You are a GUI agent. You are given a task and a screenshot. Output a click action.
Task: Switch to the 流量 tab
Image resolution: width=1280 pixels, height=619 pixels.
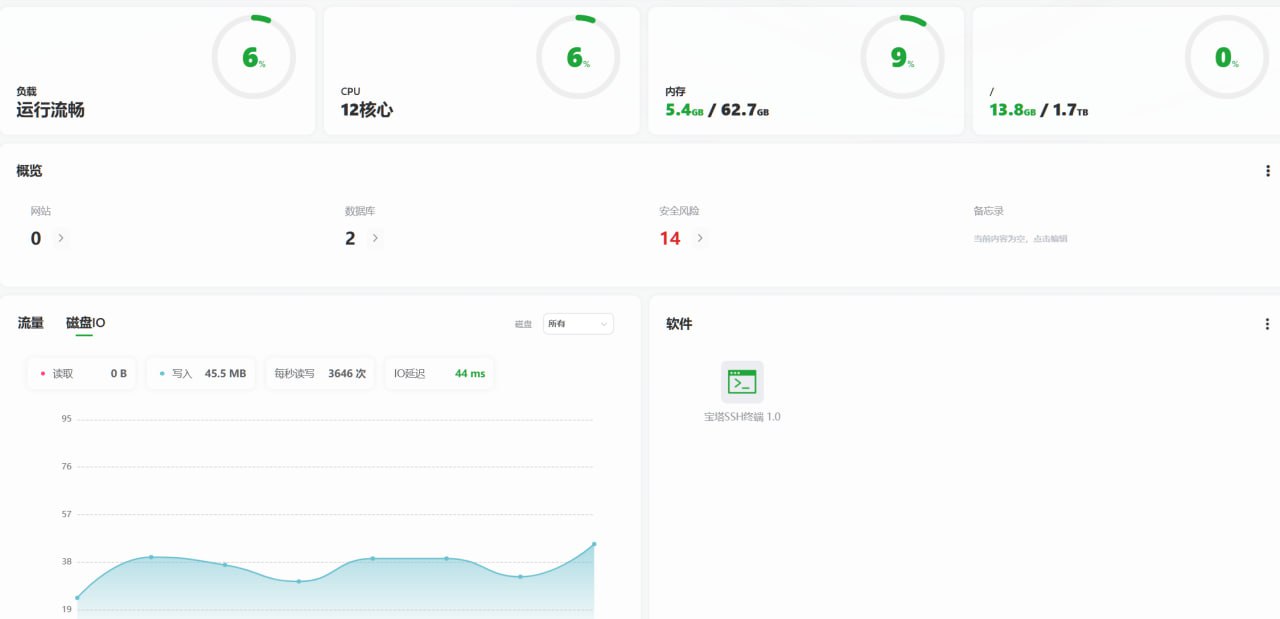pyautogui.click(x=31, y=323)
